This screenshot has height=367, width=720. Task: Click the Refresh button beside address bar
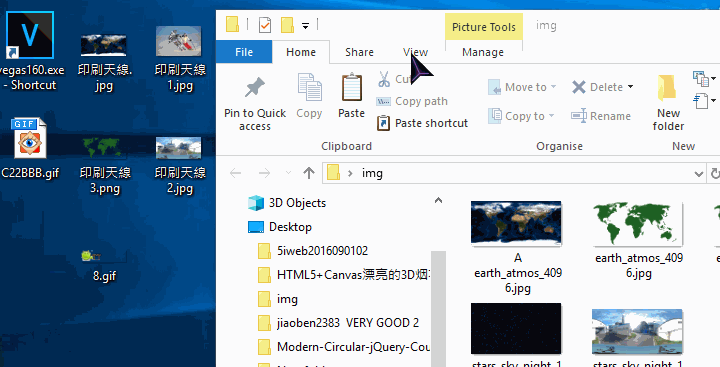click(x=714, y=174)
